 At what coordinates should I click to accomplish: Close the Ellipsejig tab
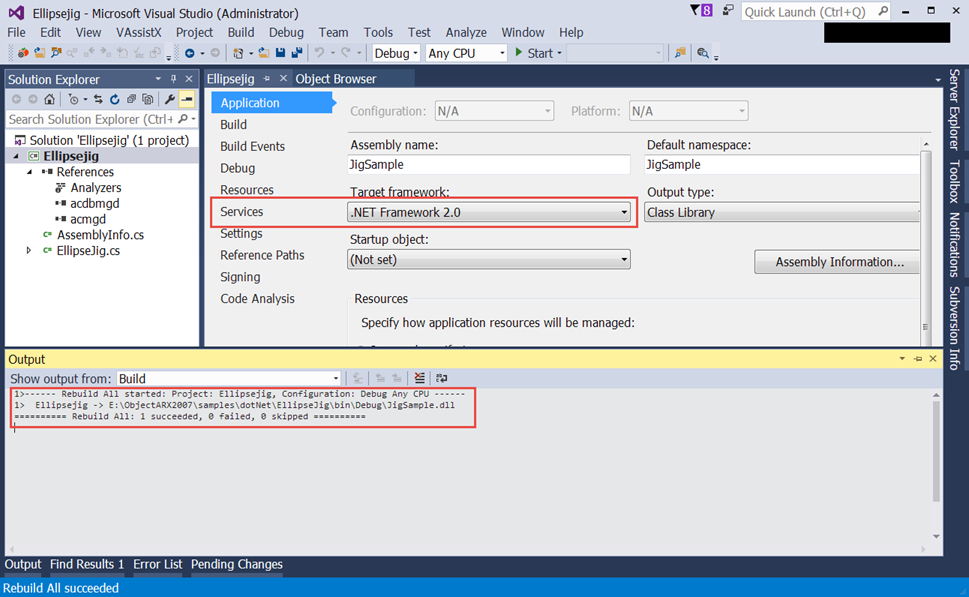coord(283,78)
